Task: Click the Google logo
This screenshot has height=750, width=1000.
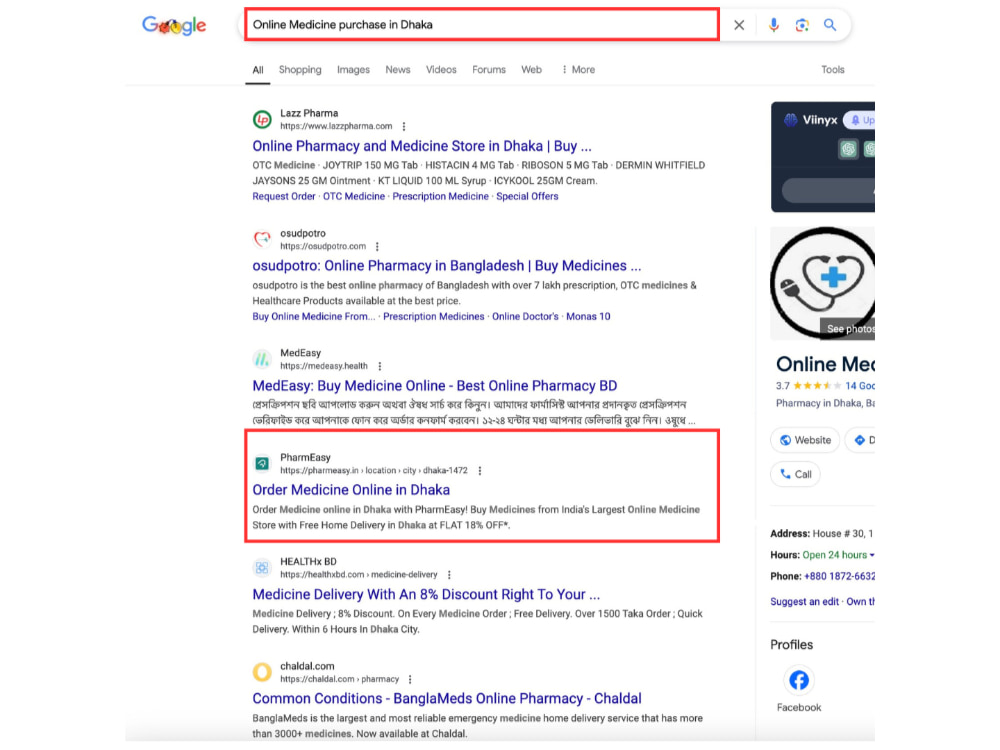Action: pyautogui.click(x=174, y=25)
